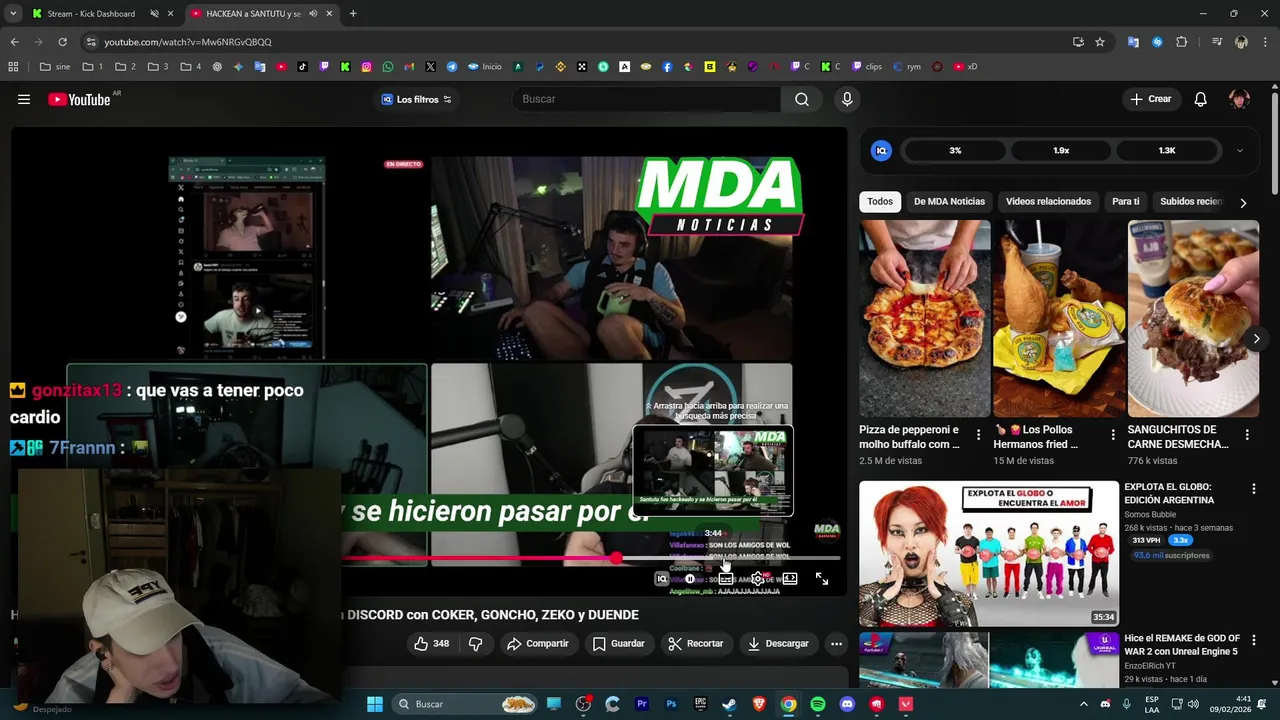
Task: Open the YouTube guide hamburger menu
Action: click(x=24, y=99)
